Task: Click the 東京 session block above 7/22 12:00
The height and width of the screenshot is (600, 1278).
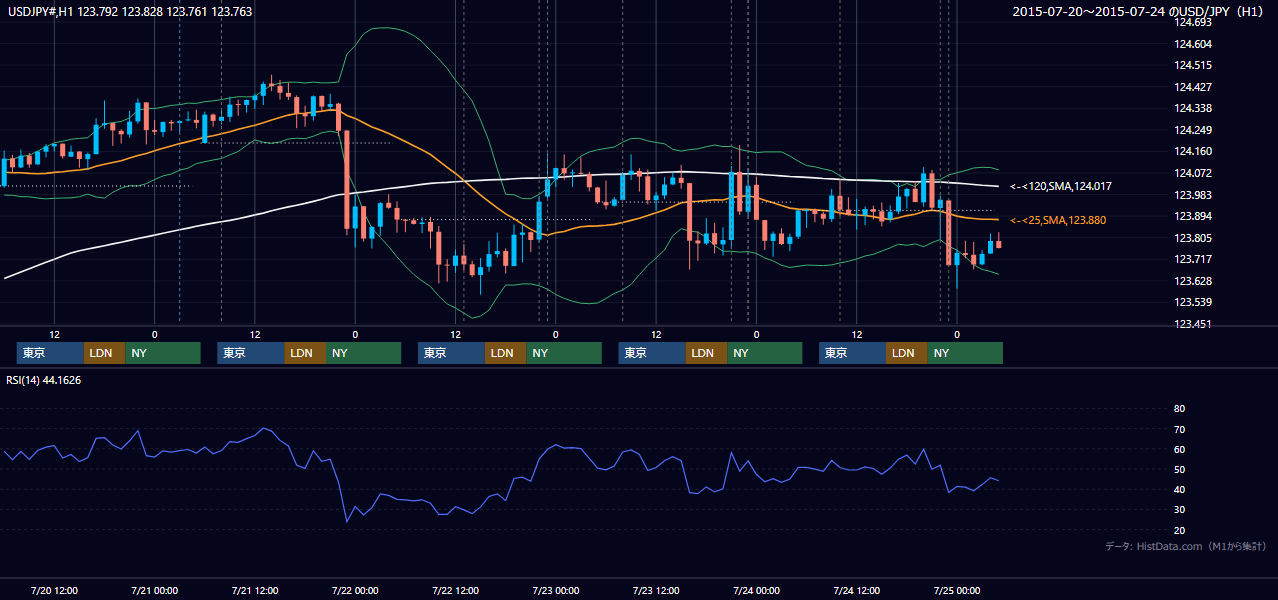Action: [x=451, y=353]
